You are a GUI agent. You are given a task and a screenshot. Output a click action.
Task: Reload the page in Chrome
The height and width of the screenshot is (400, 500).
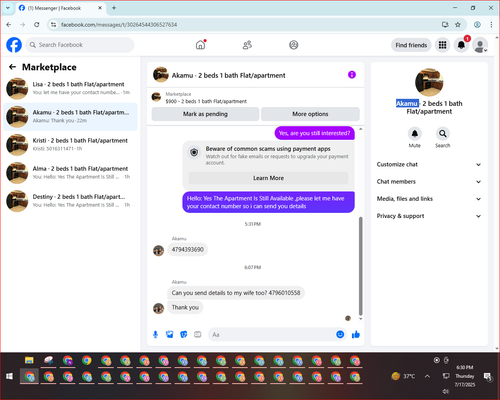tap(37, 24)
